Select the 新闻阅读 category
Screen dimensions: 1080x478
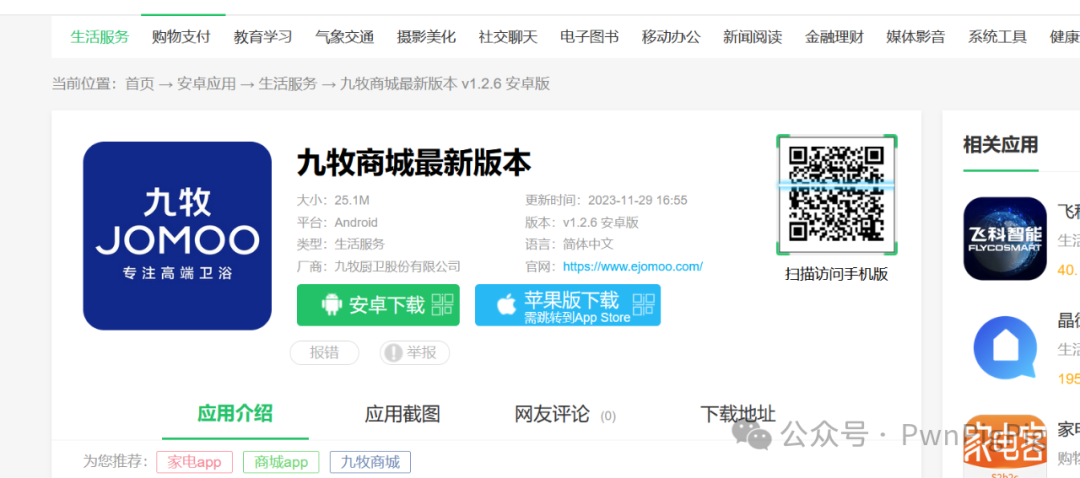point(753,37)
